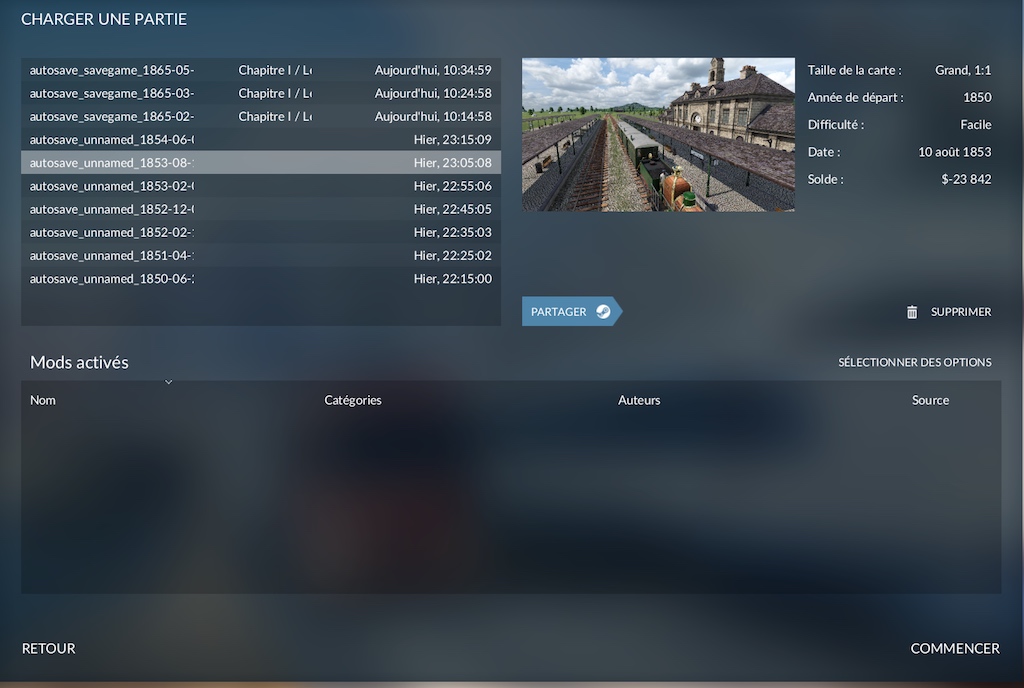Sort mods by the Auteurs column header
The width and height of the screenshot is (1024, 688).
pos(639,400)
